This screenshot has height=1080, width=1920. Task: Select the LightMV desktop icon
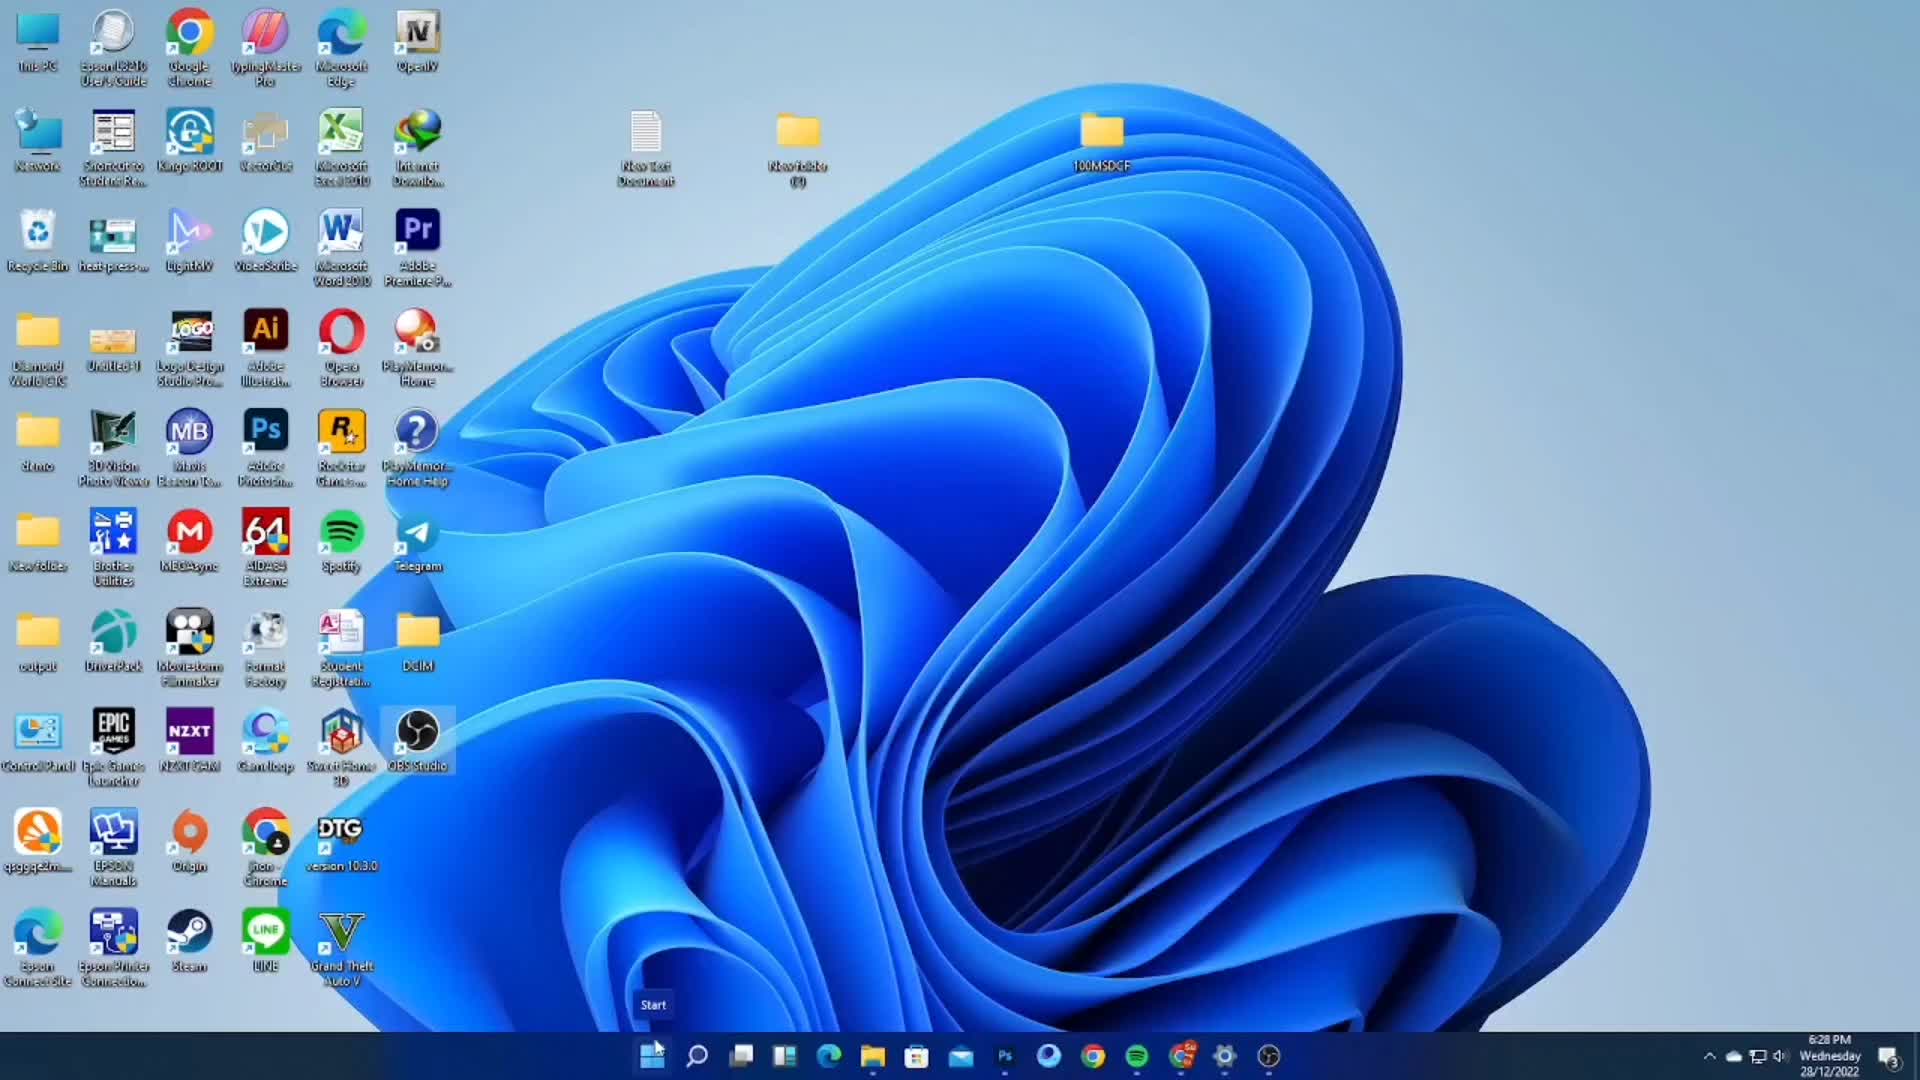click(x=189, y=242)
